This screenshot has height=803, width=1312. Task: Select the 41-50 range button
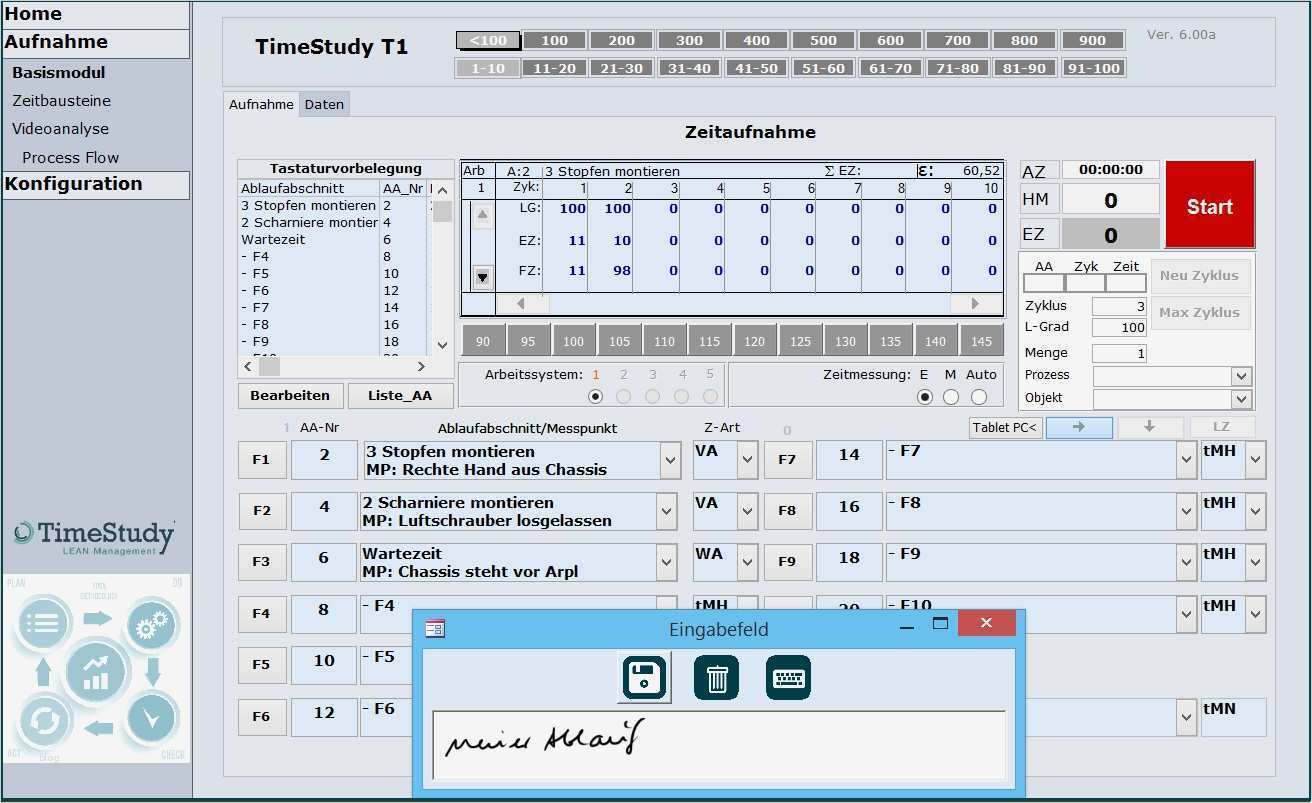756,68
